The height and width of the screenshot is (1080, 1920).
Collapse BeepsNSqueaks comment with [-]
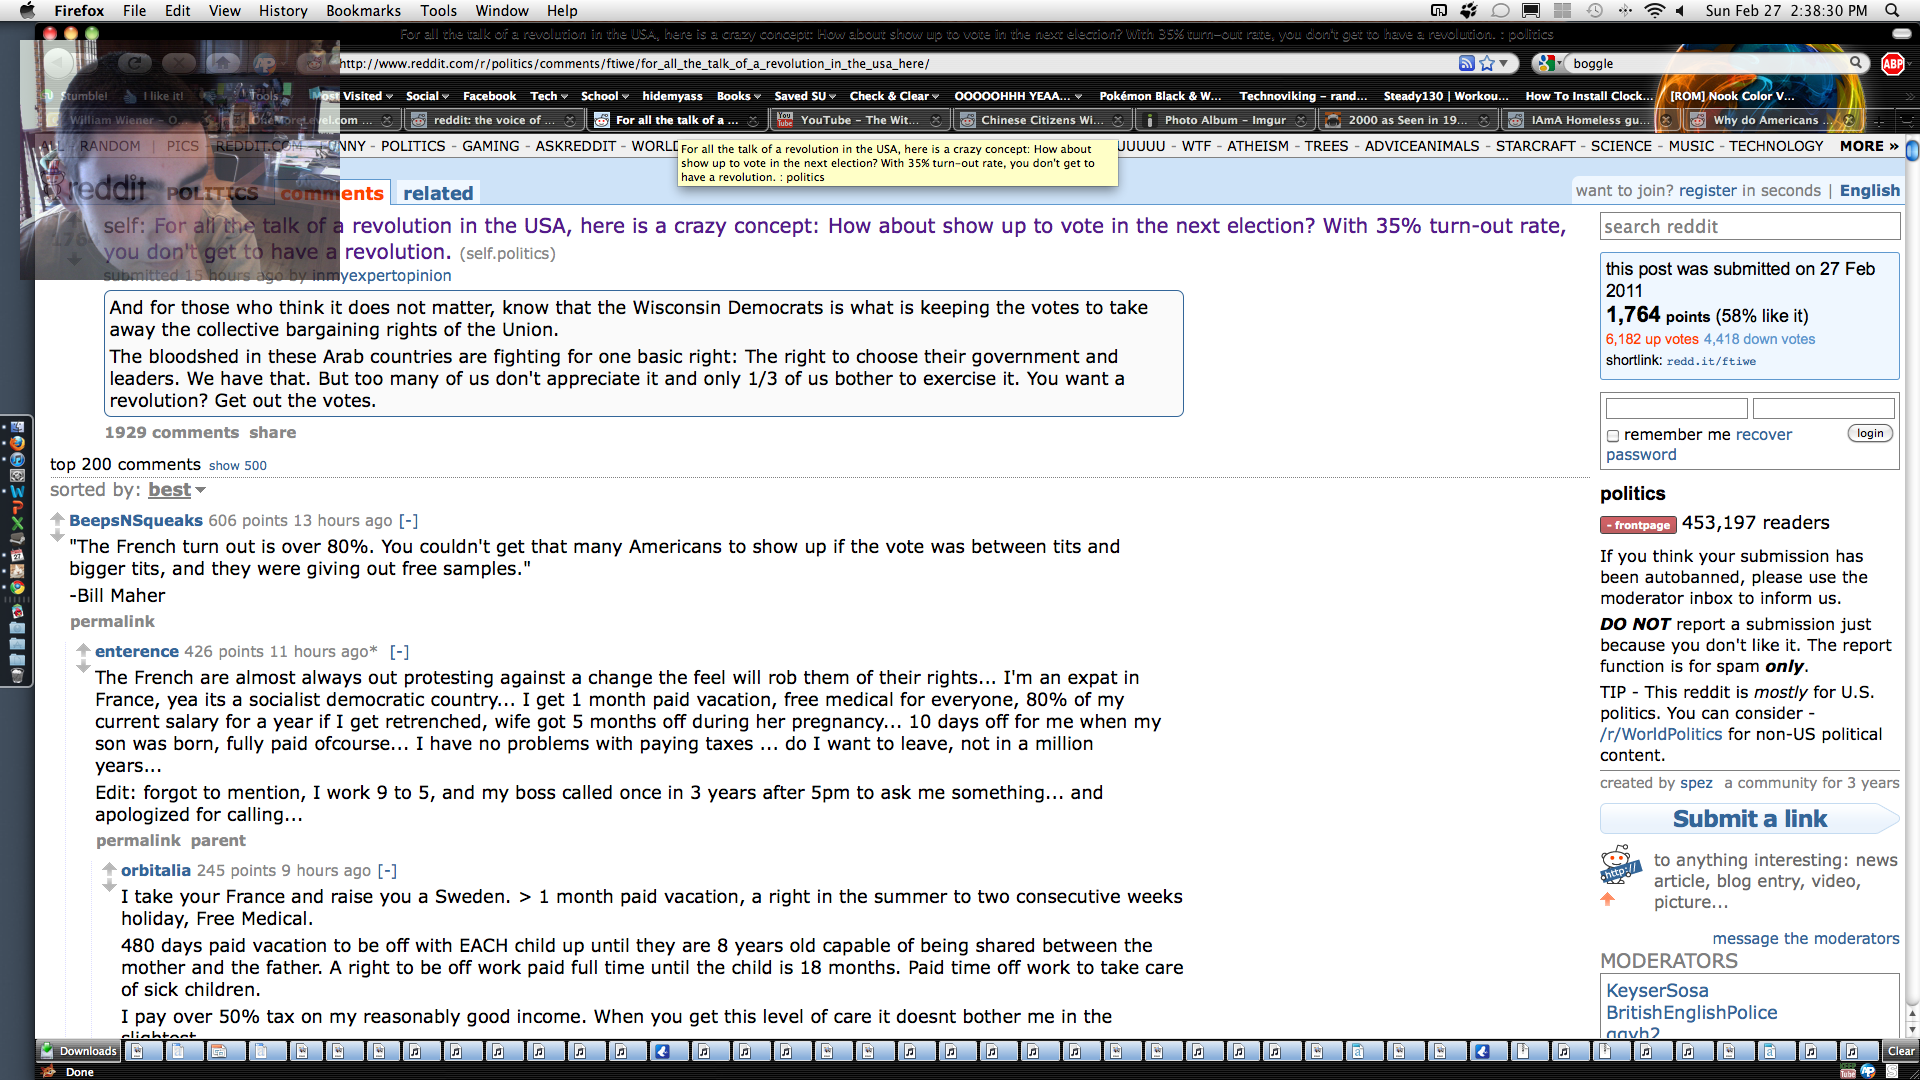pos(408,520)
